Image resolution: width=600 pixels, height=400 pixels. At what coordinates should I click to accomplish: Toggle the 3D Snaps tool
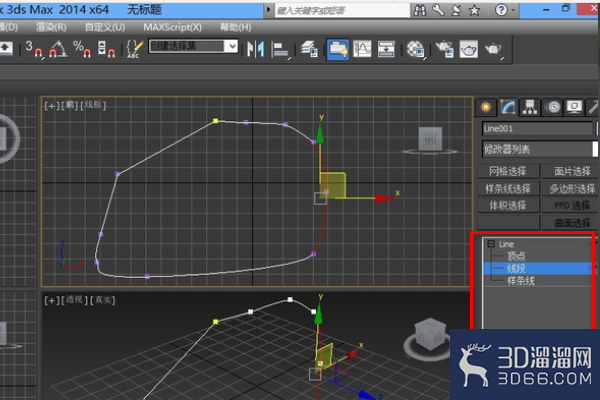point(34,49)
